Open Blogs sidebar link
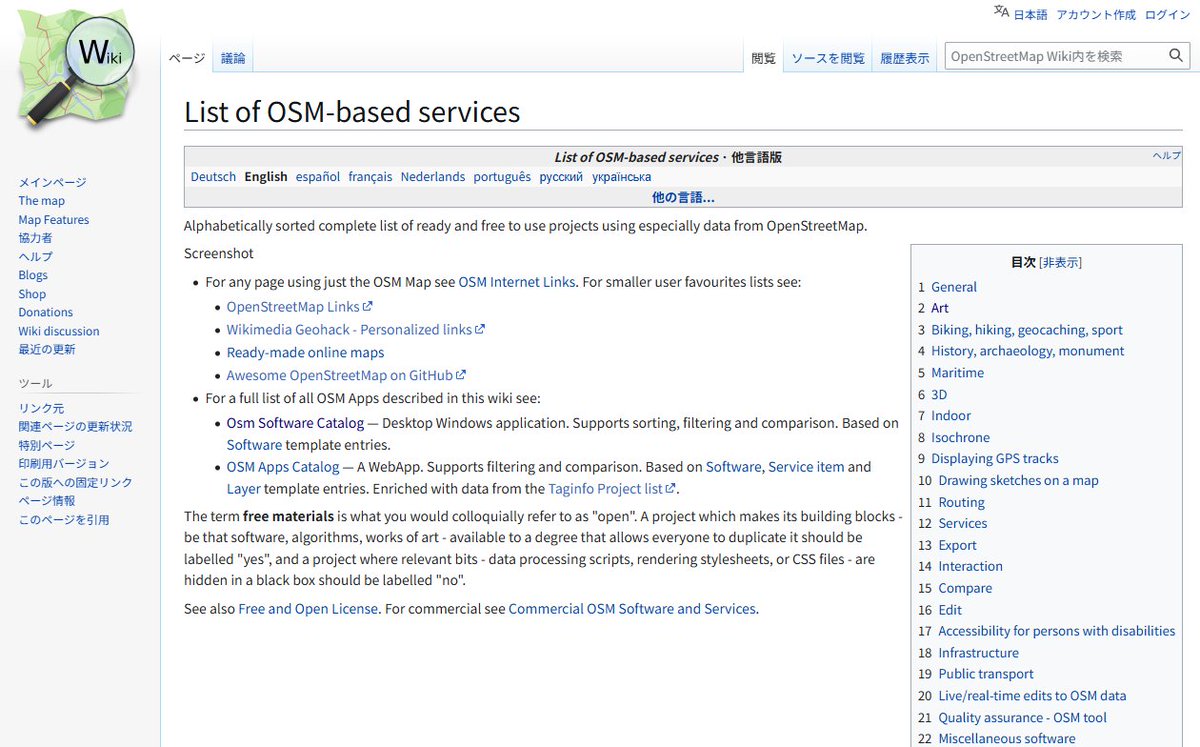 point(33,275)
